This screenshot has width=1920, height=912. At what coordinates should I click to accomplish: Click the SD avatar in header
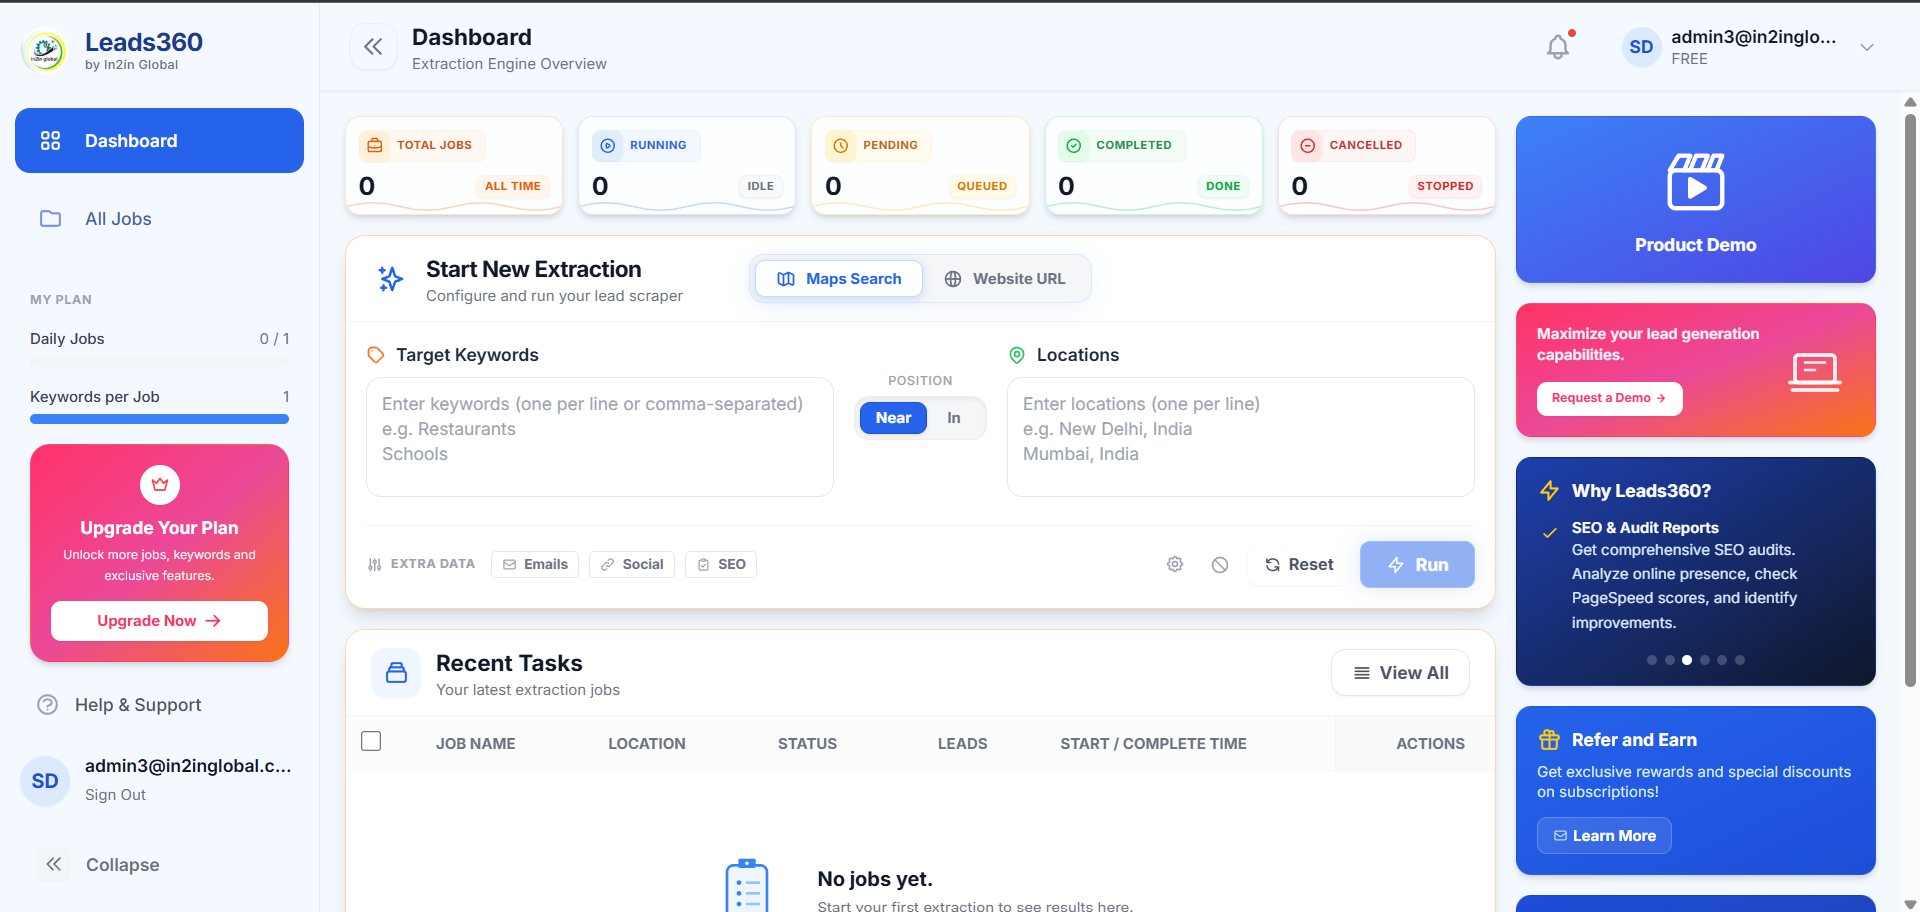point(1641,47)
